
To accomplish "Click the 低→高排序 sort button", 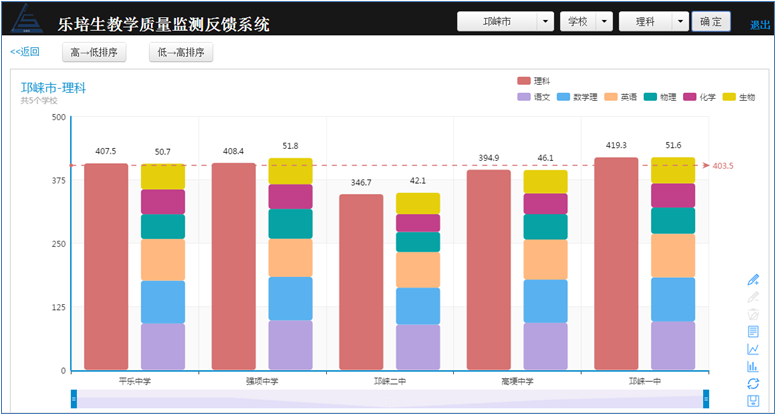I will pos(180,52).
